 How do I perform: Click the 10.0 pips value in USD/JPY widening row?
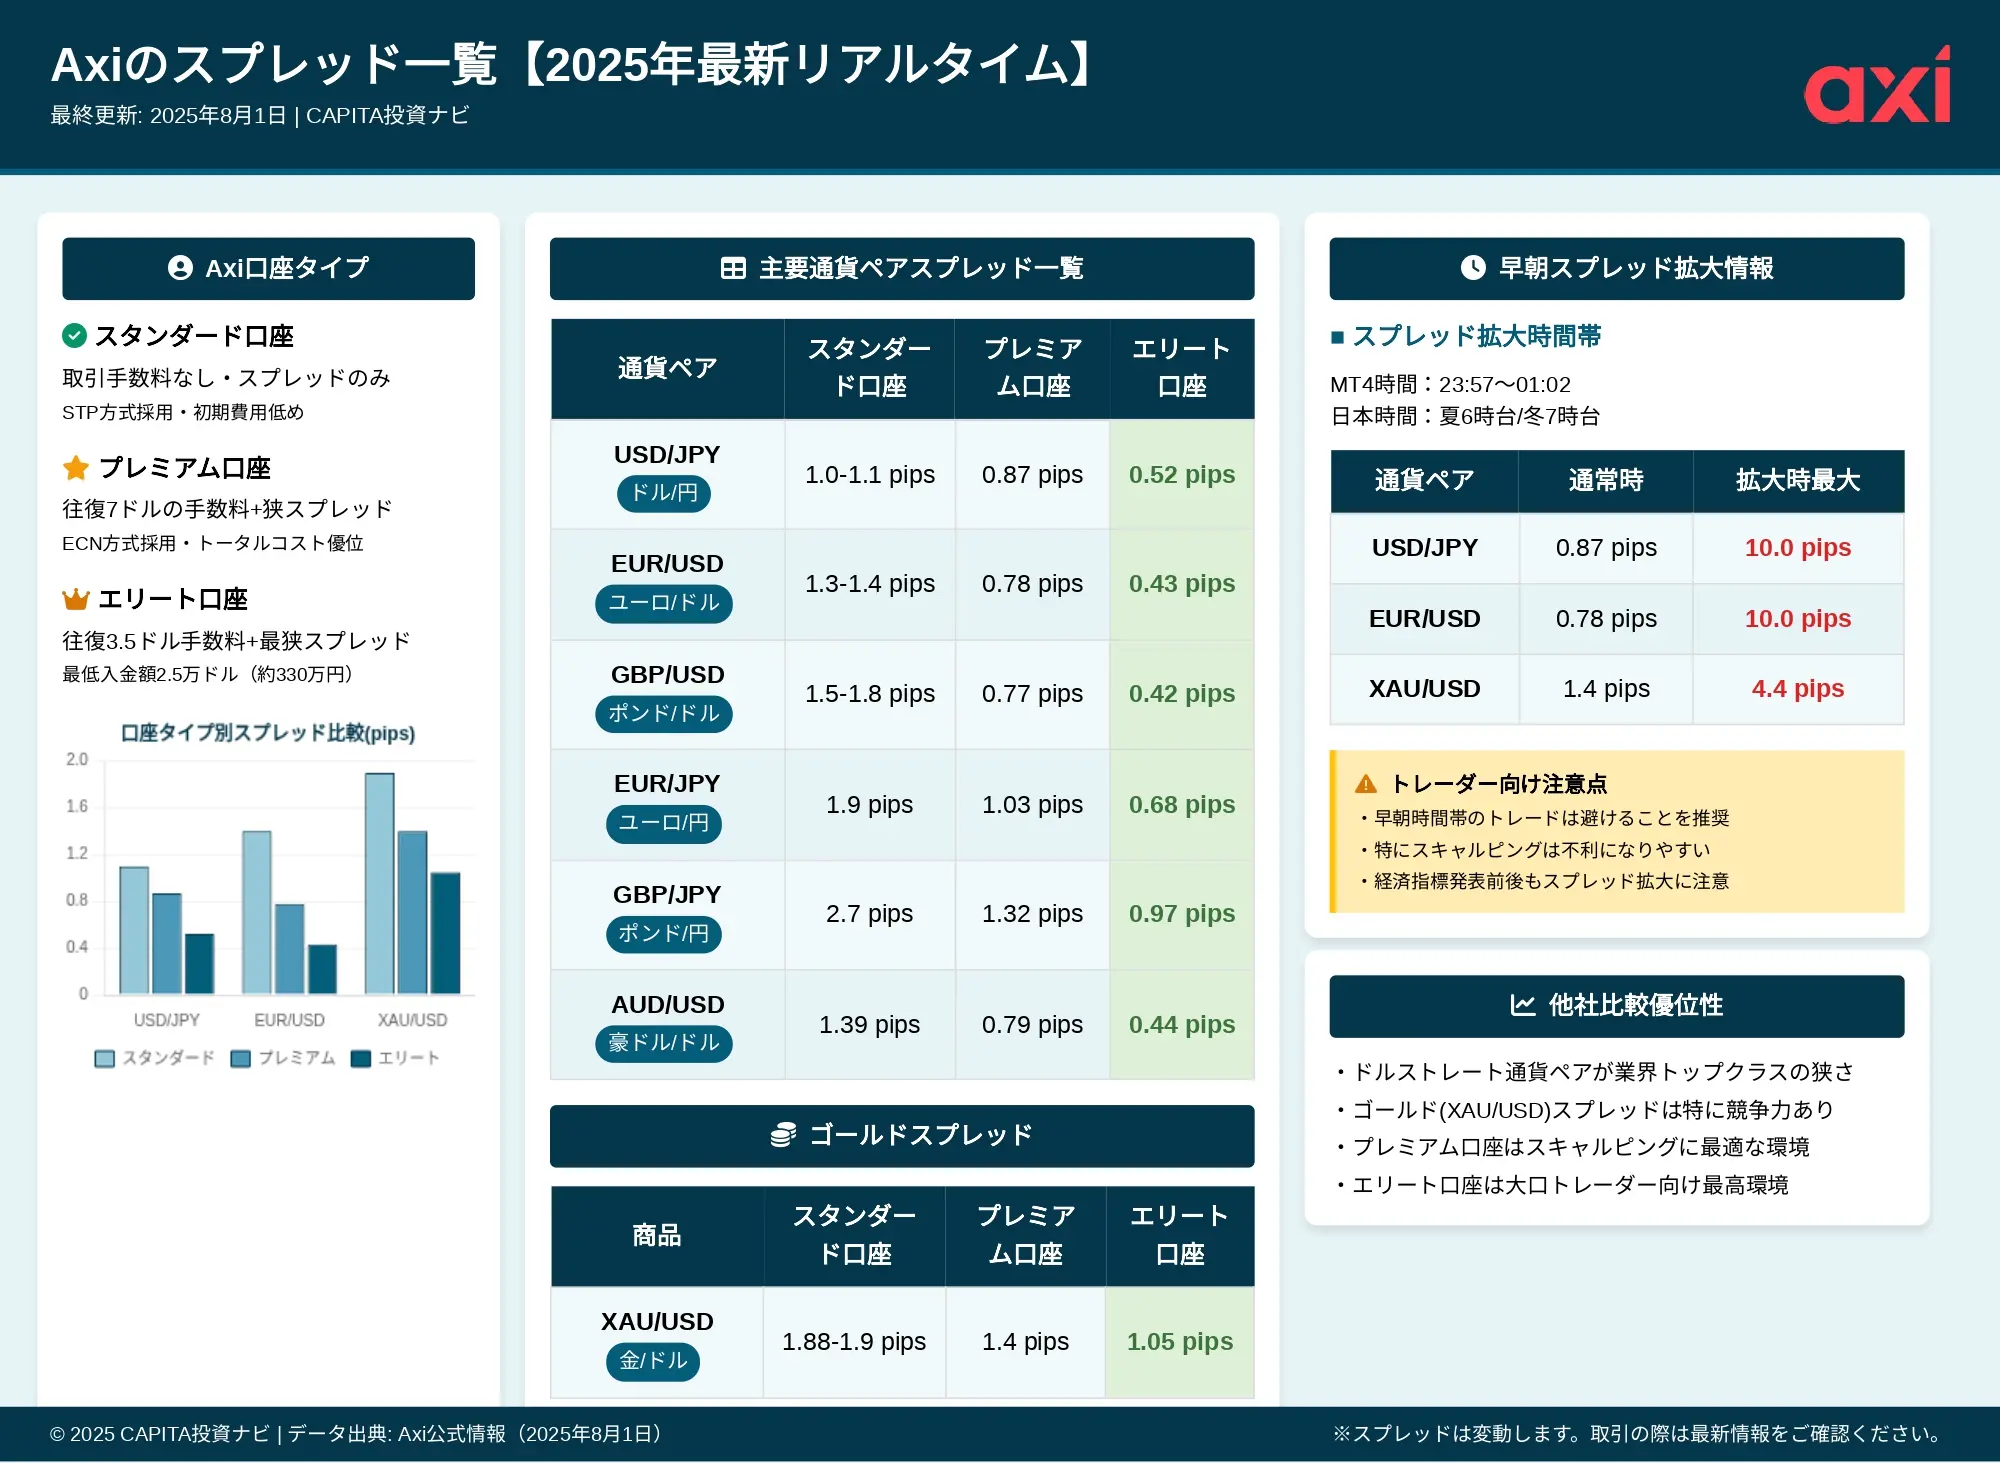[x=1798, y=548]
